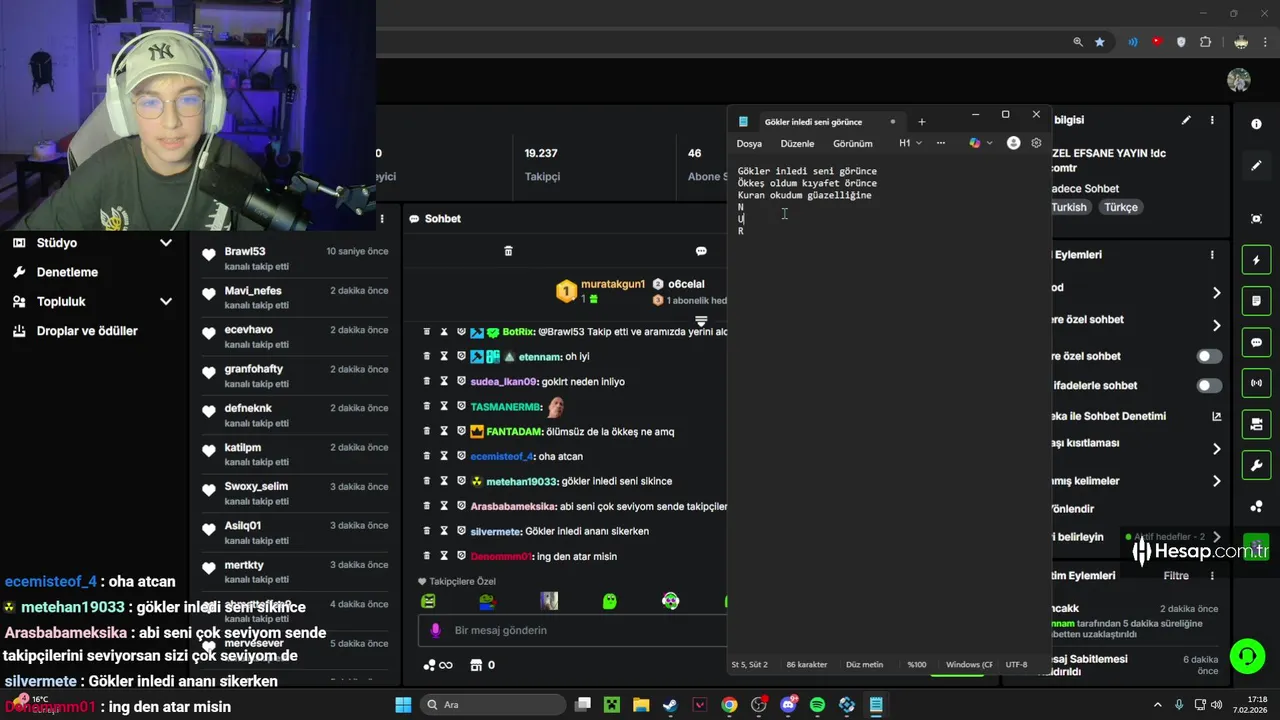Open H1 heading dropdown in Notepad
The width and height of the screenshot is (1280, 720).
pyautogui.click(x=910, y=143)
